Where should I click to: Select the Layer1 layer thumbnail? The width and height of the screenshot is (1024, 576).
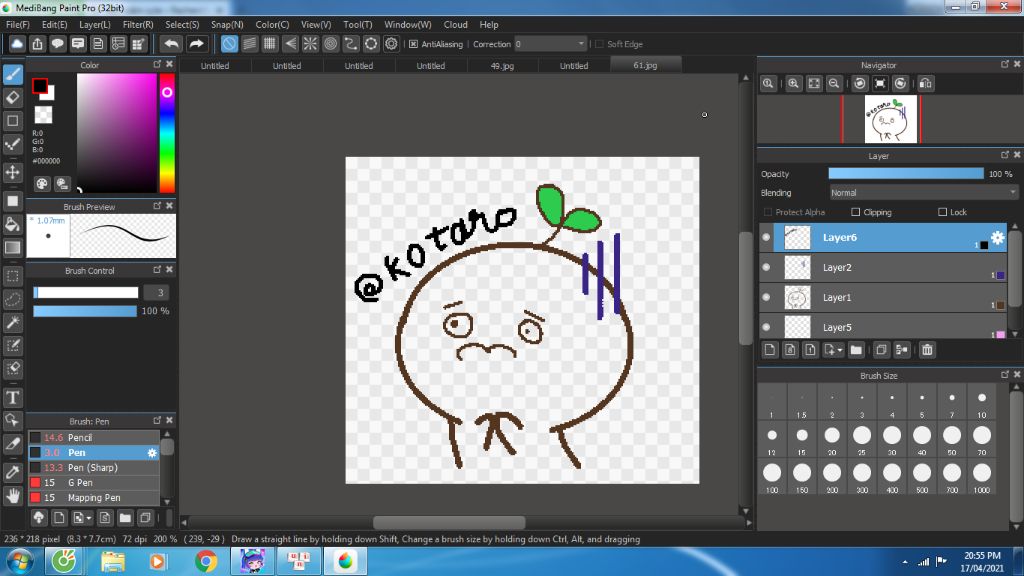click(797, 297)
